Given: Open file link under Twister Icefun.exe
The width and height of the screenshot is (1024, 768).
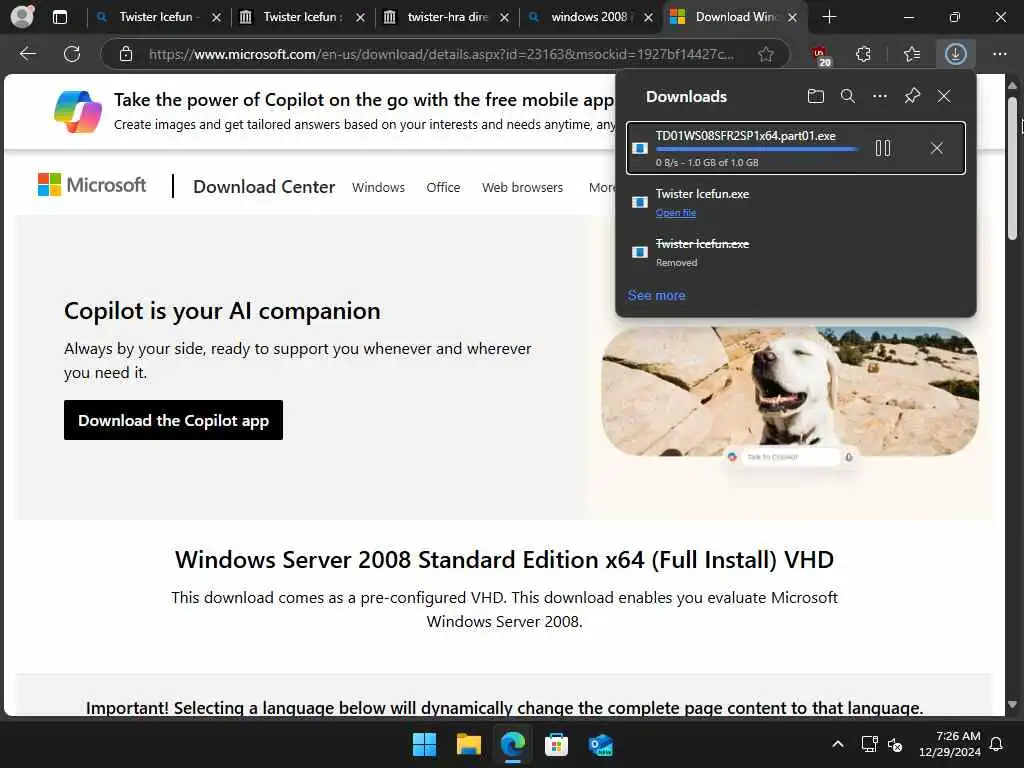Looking at the screenshot, I should click(676, 212).
